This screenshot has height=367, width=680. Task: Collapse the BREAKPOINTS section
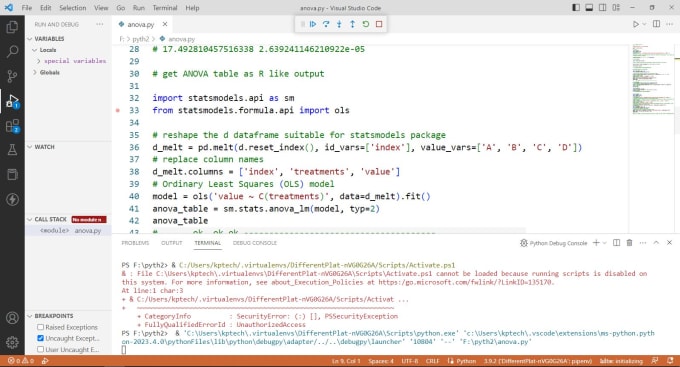tap(30, 316)
